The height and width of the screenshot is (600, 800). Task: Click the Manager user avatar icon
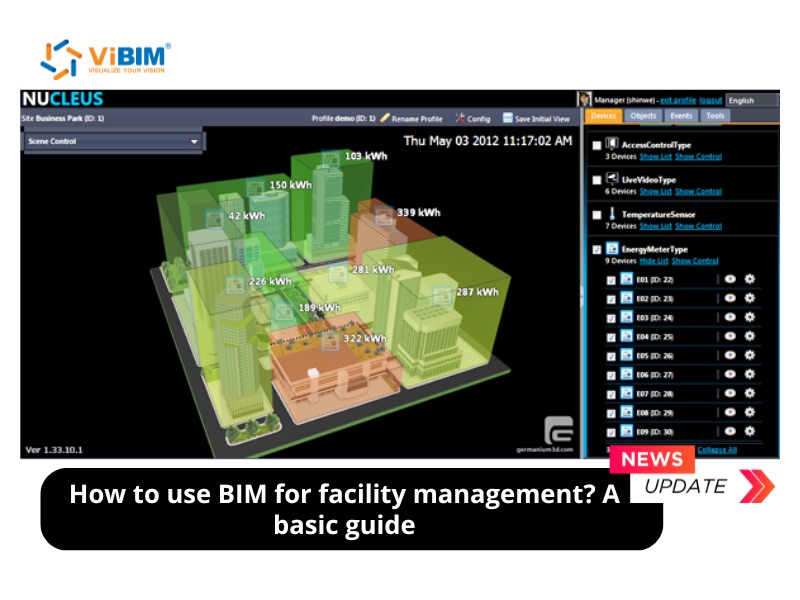(x=585, y=99)
